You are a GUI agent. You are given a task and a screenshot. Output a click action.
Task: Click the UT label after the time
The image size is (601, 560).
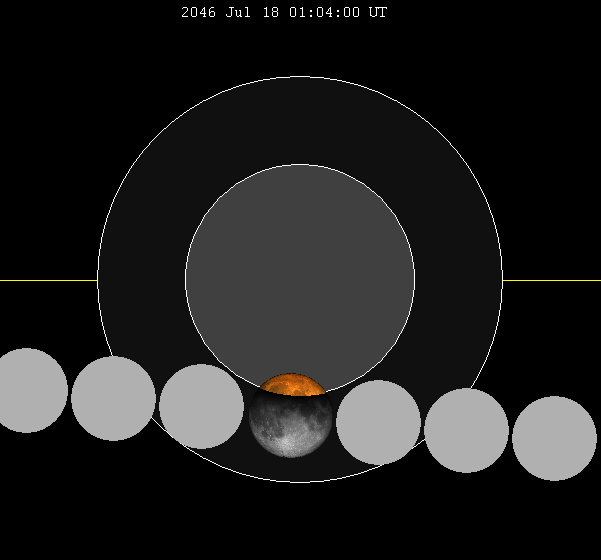377,13
